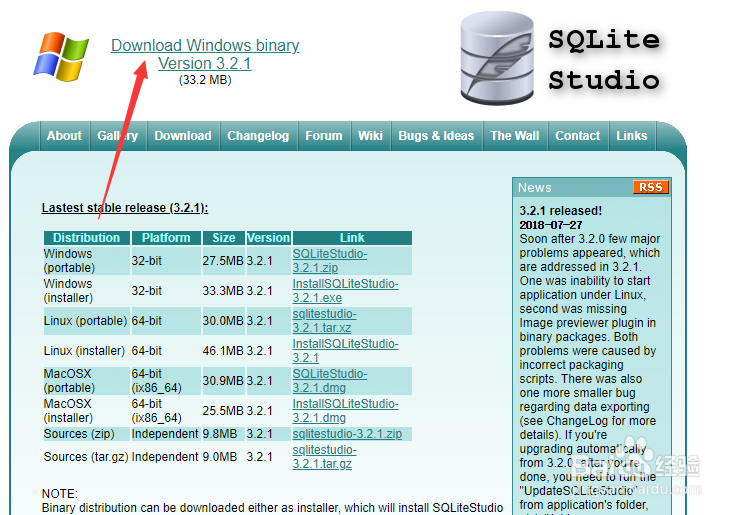
Task: Click the News panel heading
Action: (x=535, y=188)
